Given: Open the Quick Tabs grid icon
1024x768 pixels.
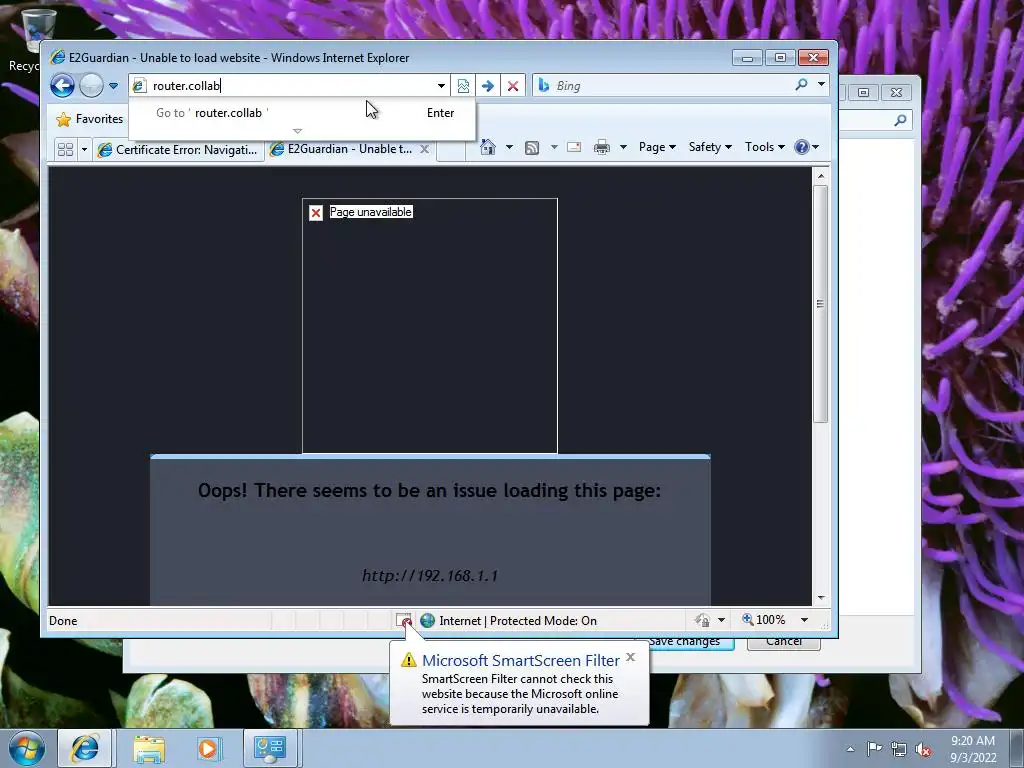Looking at the screenshot, I should [65, 150].
